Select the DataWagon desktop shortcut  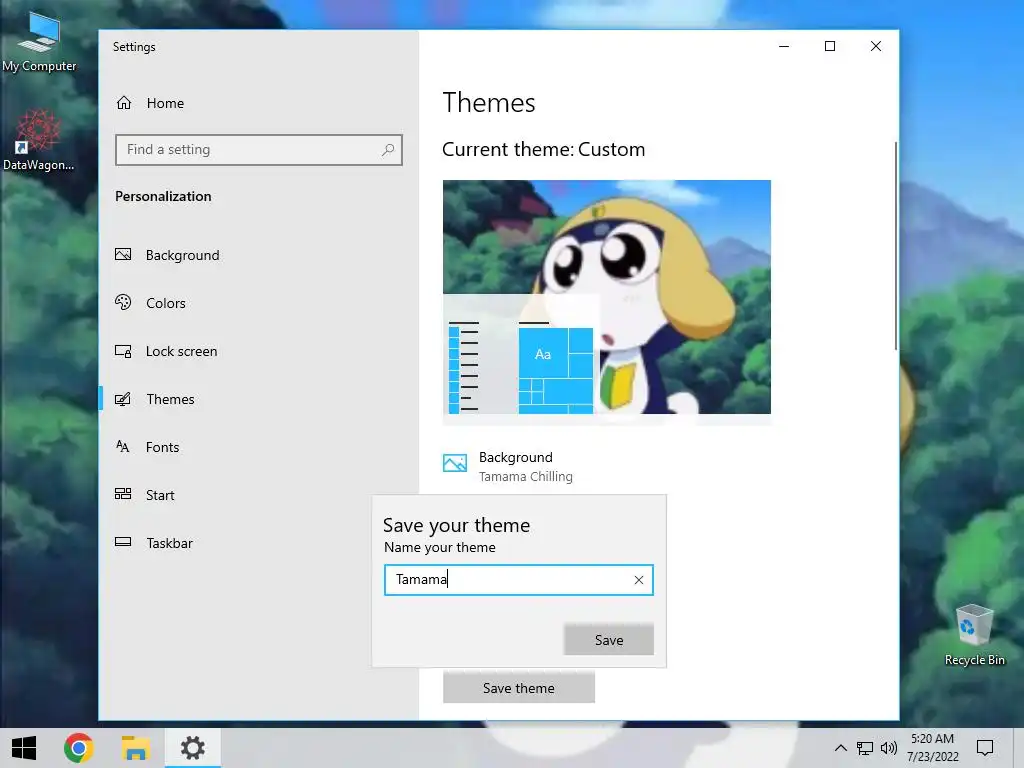(x=39, y=140)
